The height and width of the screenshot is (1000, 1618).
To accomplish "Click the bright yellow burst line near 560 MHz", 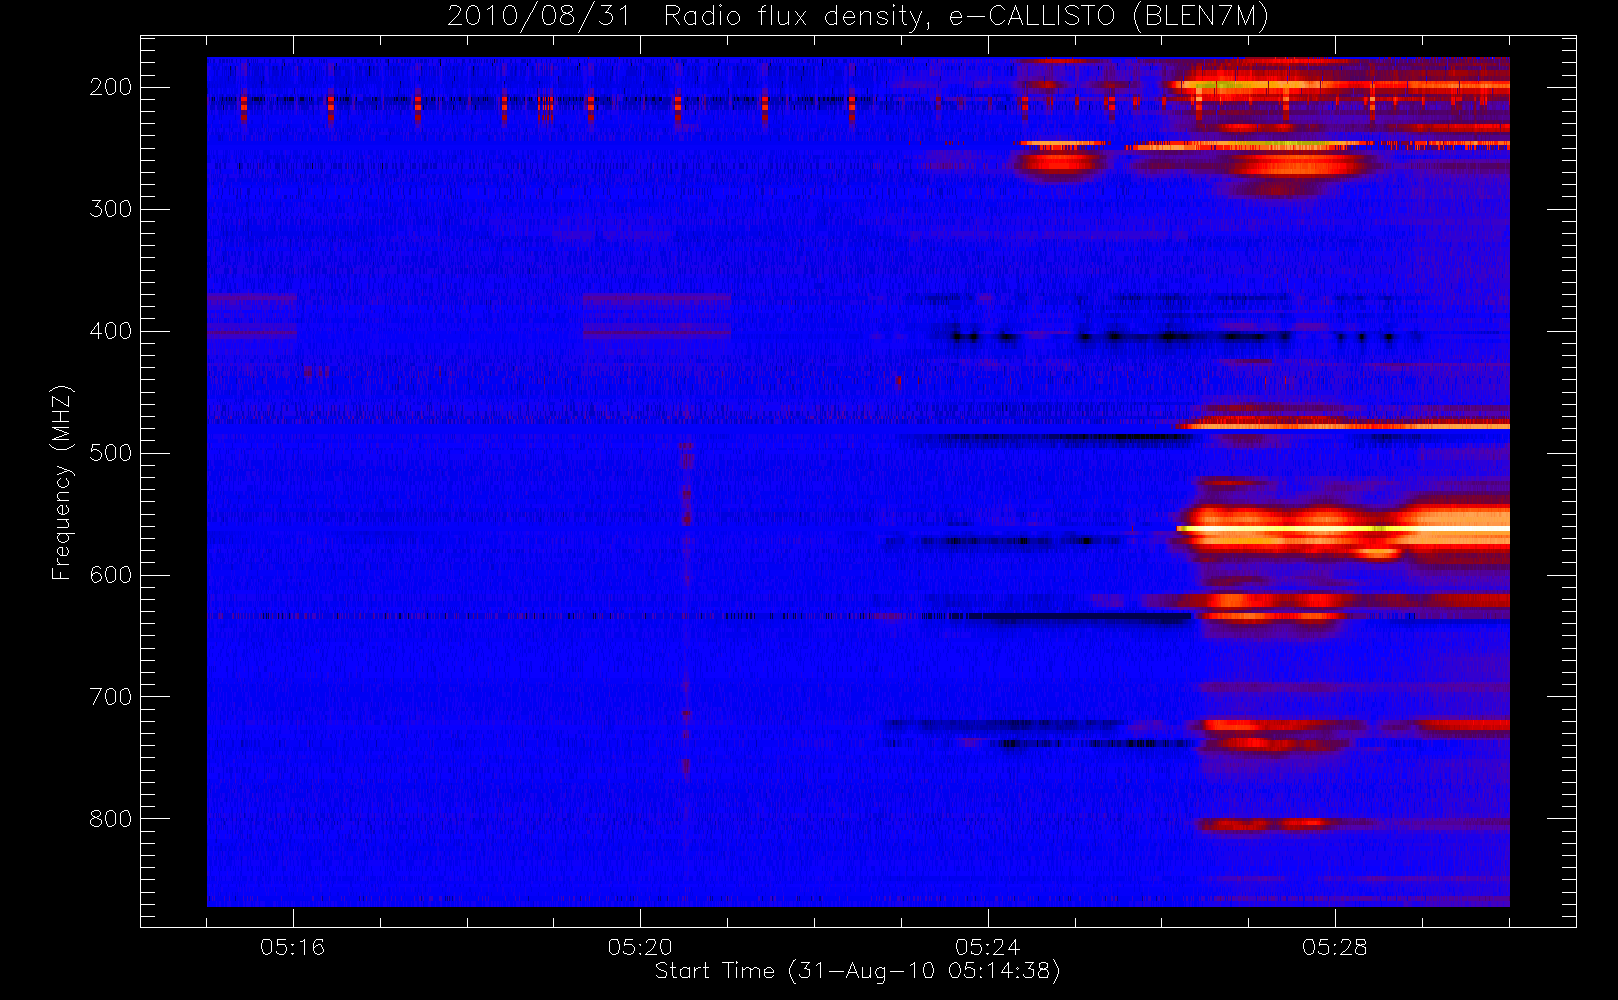I will [x=1343, y=528].
